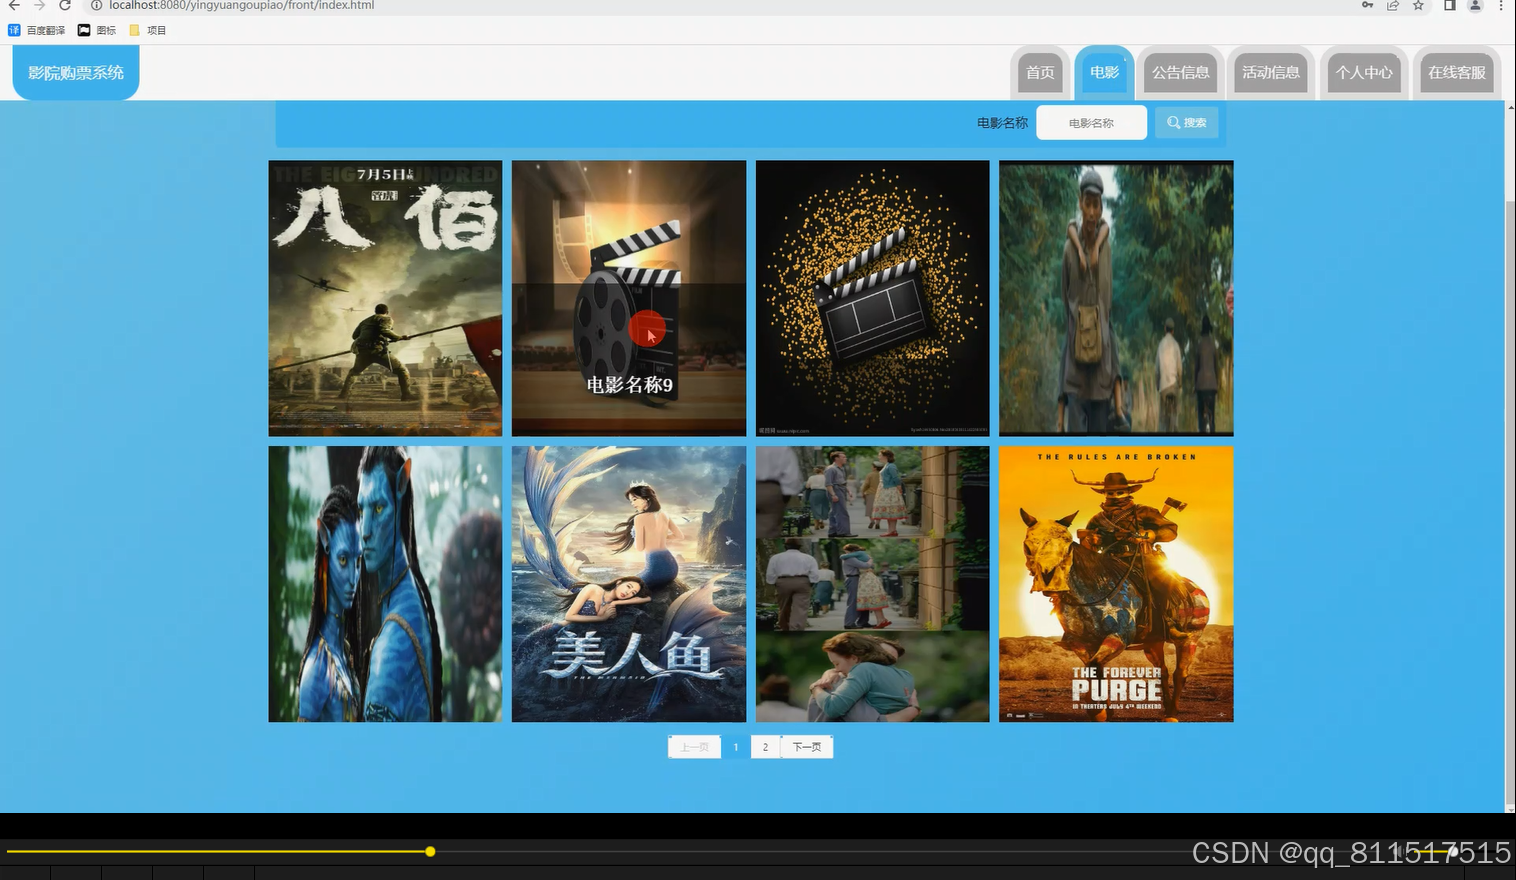Open the gold-sparkle clapperboard movie poster
The width and height of the screenshot is (1516, 880).
872,298
